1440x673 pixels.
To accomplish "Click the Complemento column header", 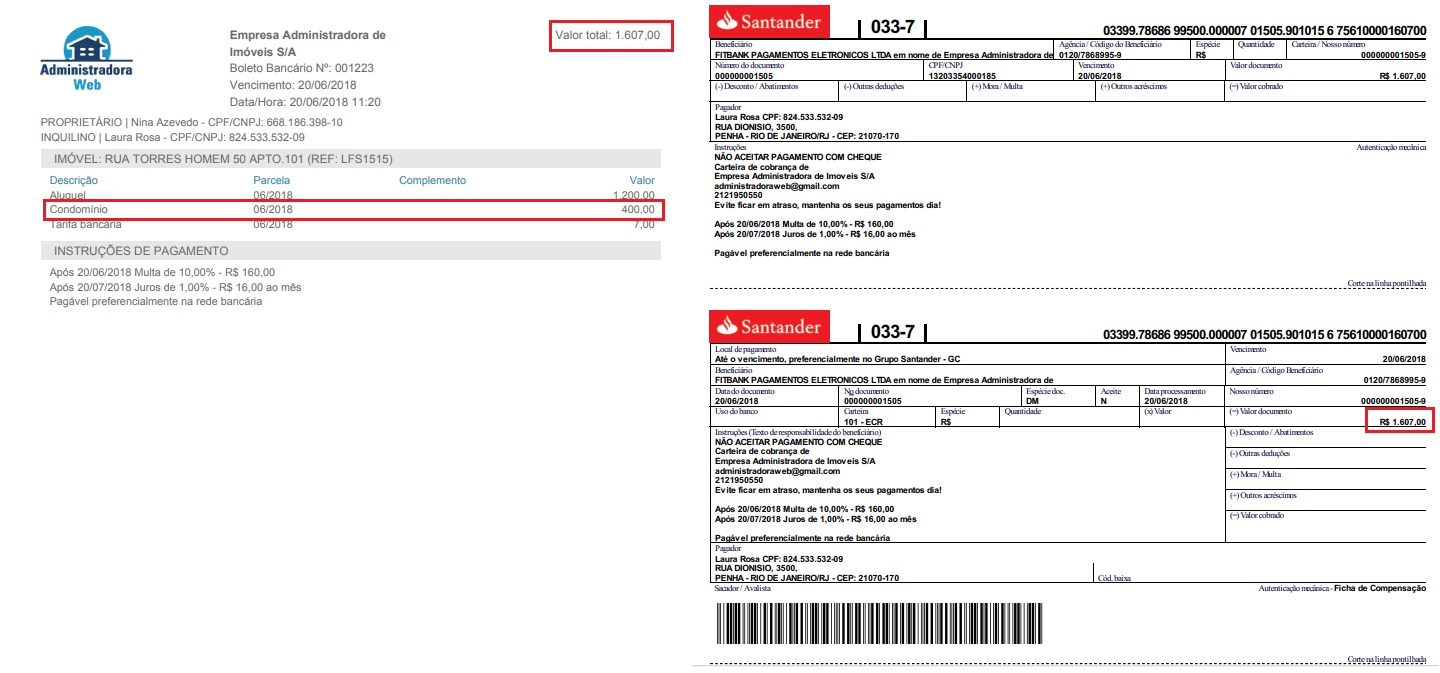I will [432, 180].
